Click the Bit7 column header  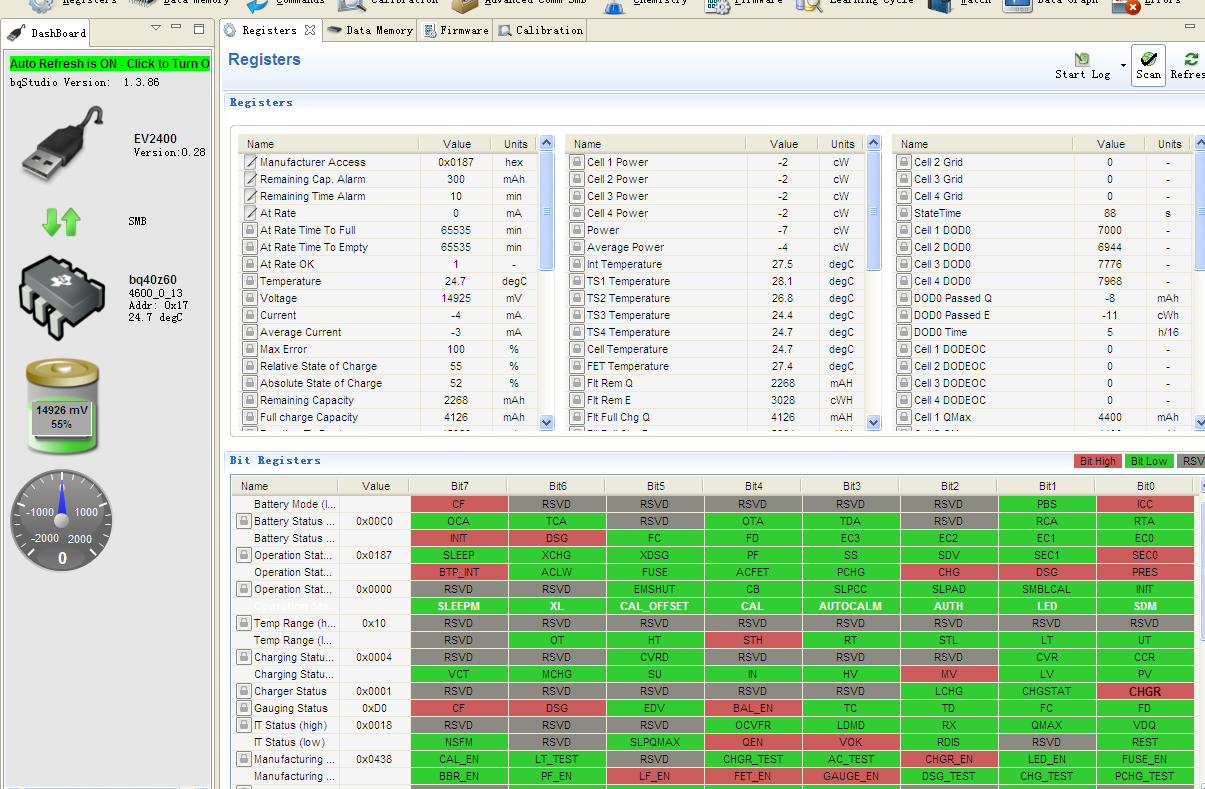(459, 486)
